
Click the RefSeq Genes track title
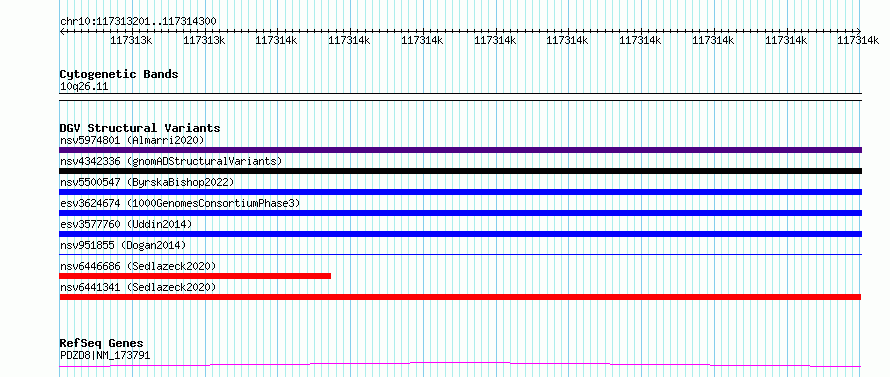pos(101,344)
